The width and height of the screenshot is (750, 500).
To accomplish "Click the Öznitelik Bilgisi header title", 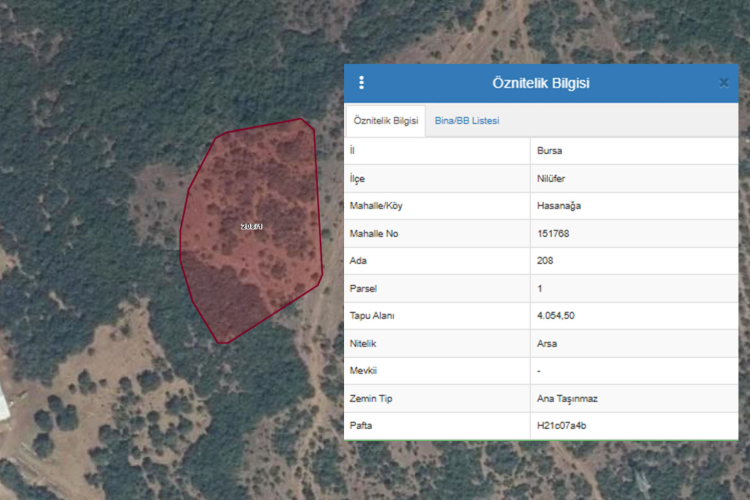I will (540, 83).
